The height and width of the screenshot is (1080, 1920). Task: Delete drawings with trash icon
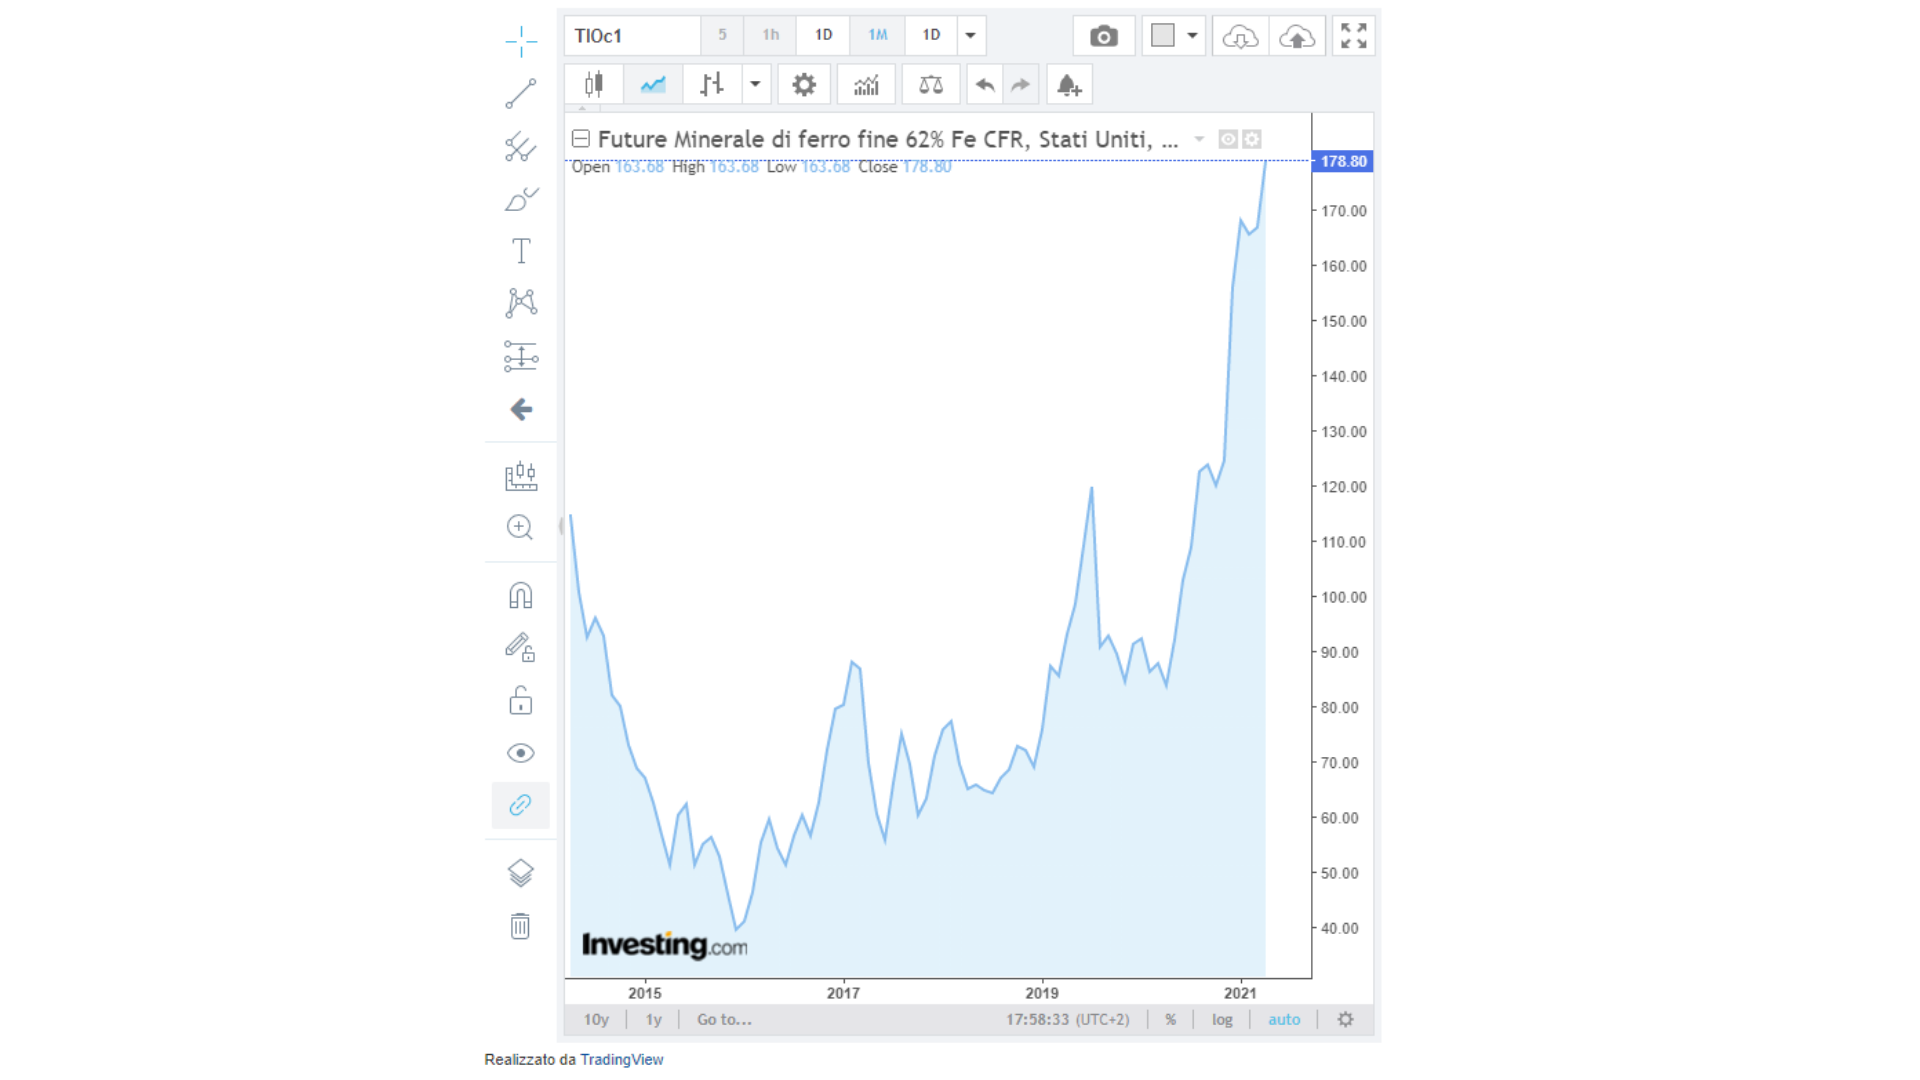tap(520, 926)
